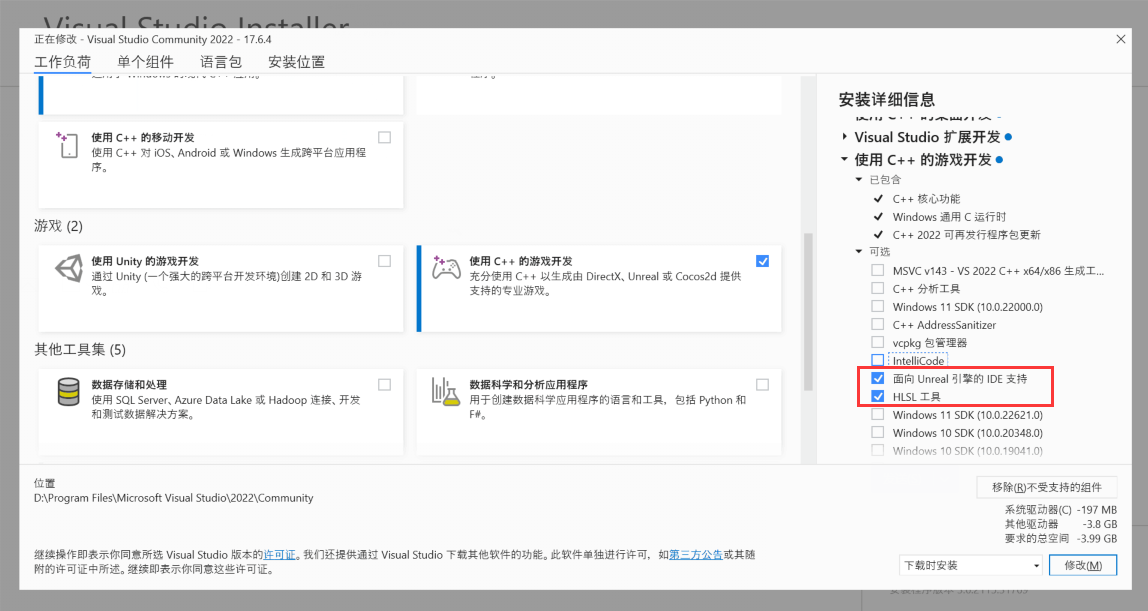1148x611 pixels.
Task: Check Windows 10 SDK (10.0.20348.0) option
Action: [877, 432]
